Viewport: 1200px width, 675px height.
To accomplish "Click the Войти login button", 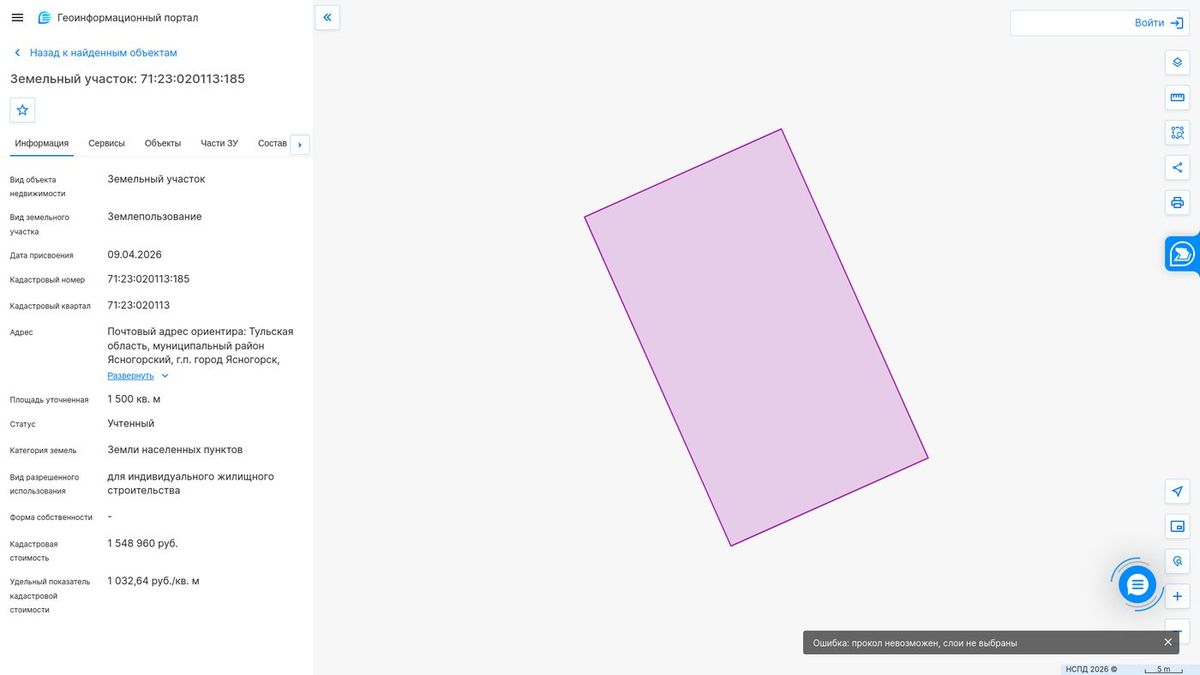I will pyautogui.click(x=1099, y=23).
